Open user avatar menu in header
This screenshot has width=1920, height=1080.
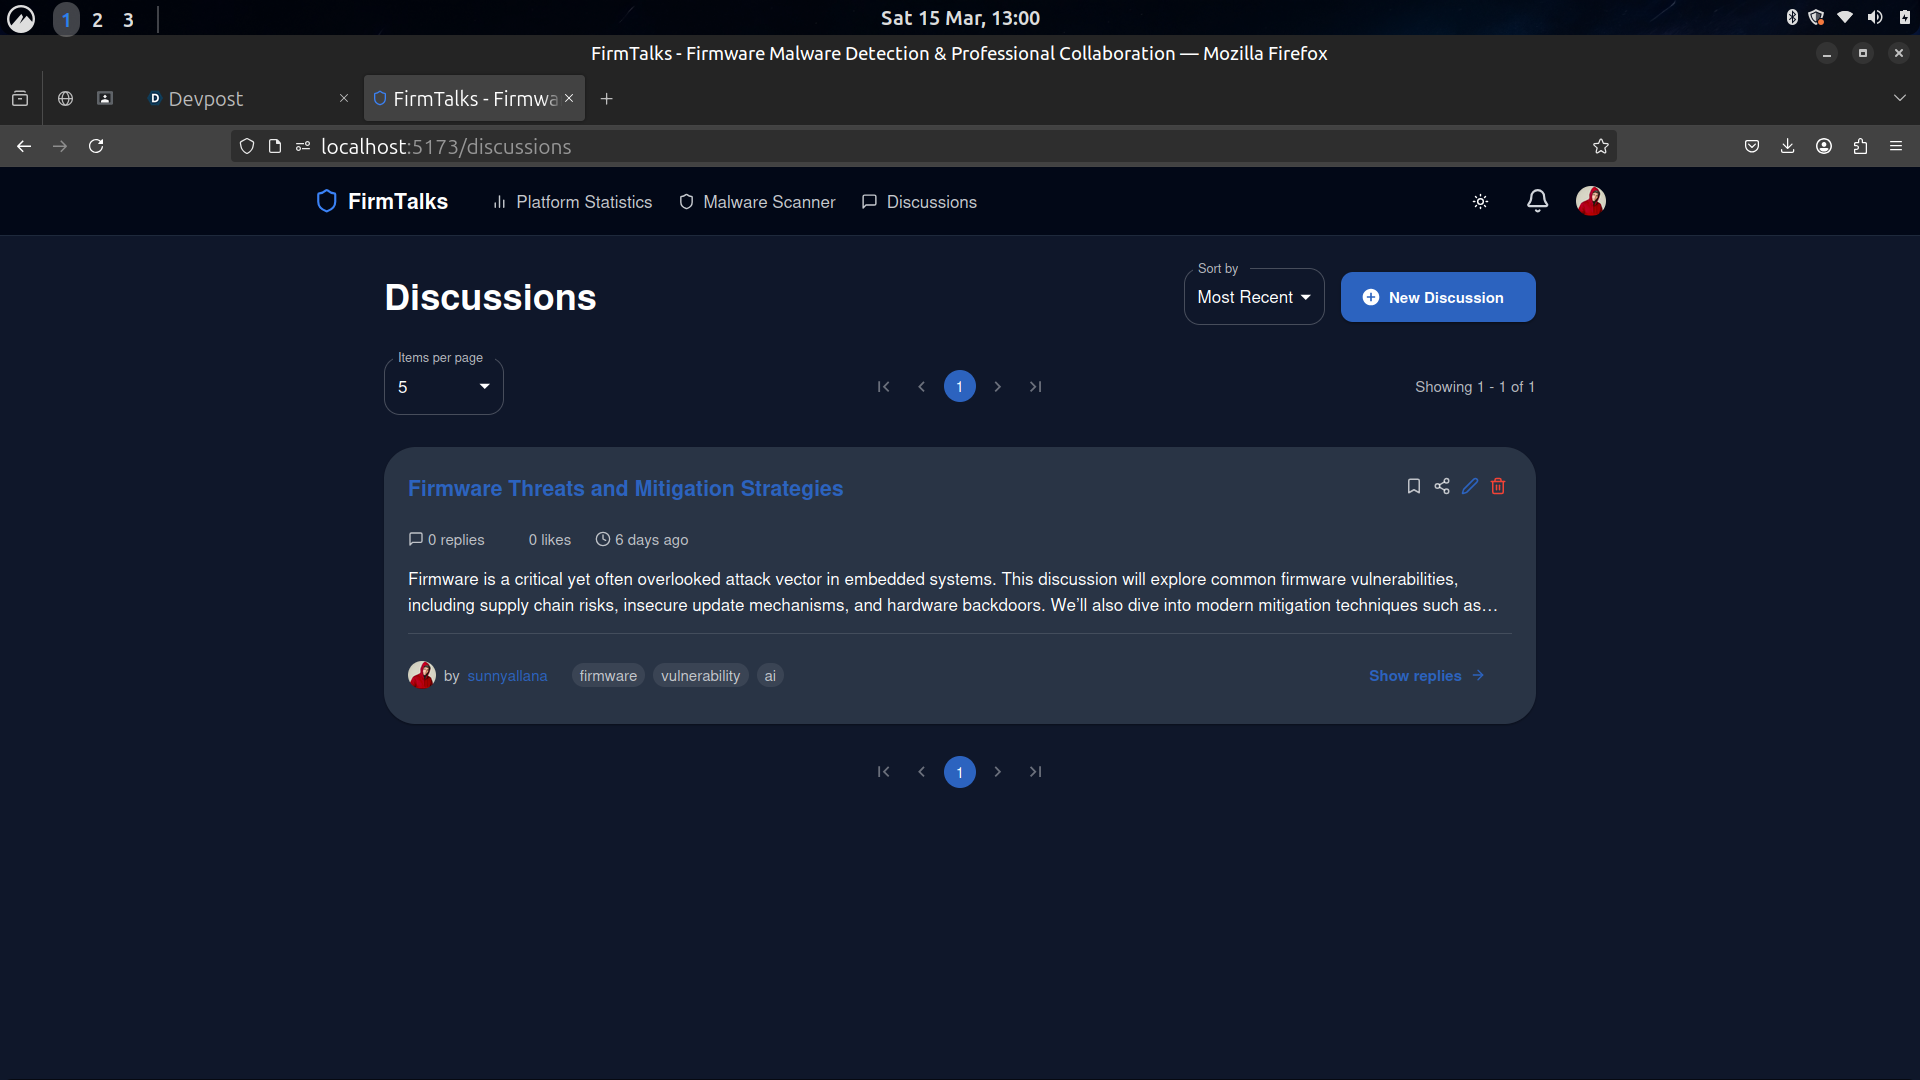(x=1590, y=201)
